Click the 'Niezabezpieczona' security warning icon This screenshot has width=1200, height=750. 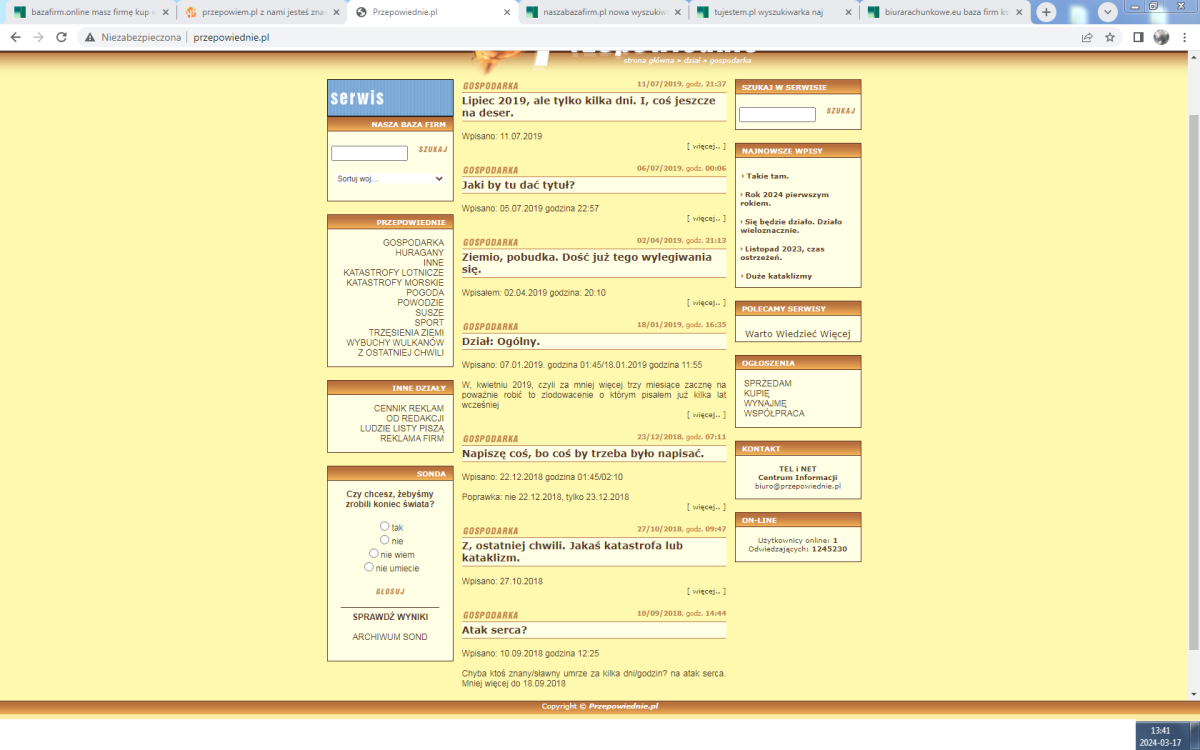(x=91, y=37)
